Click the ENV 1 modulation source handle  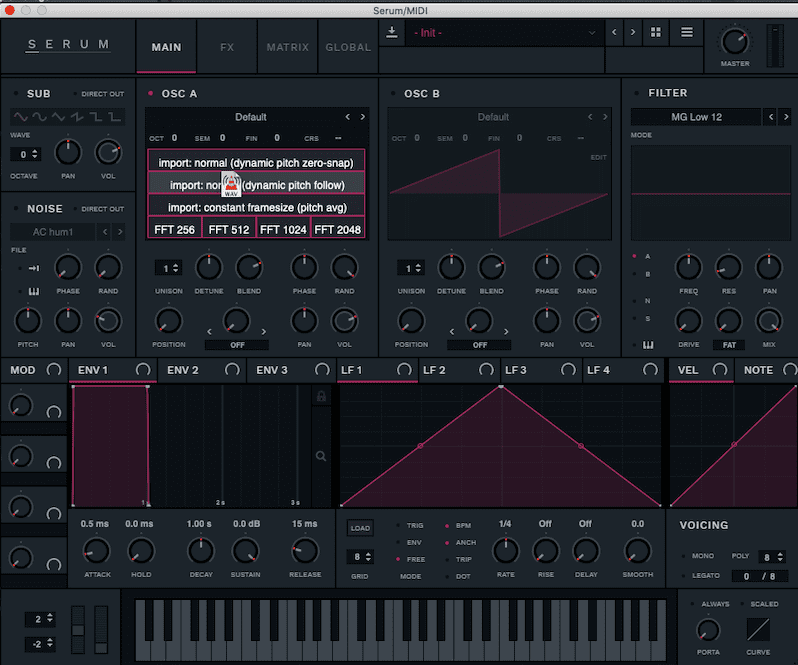[143, 370]
